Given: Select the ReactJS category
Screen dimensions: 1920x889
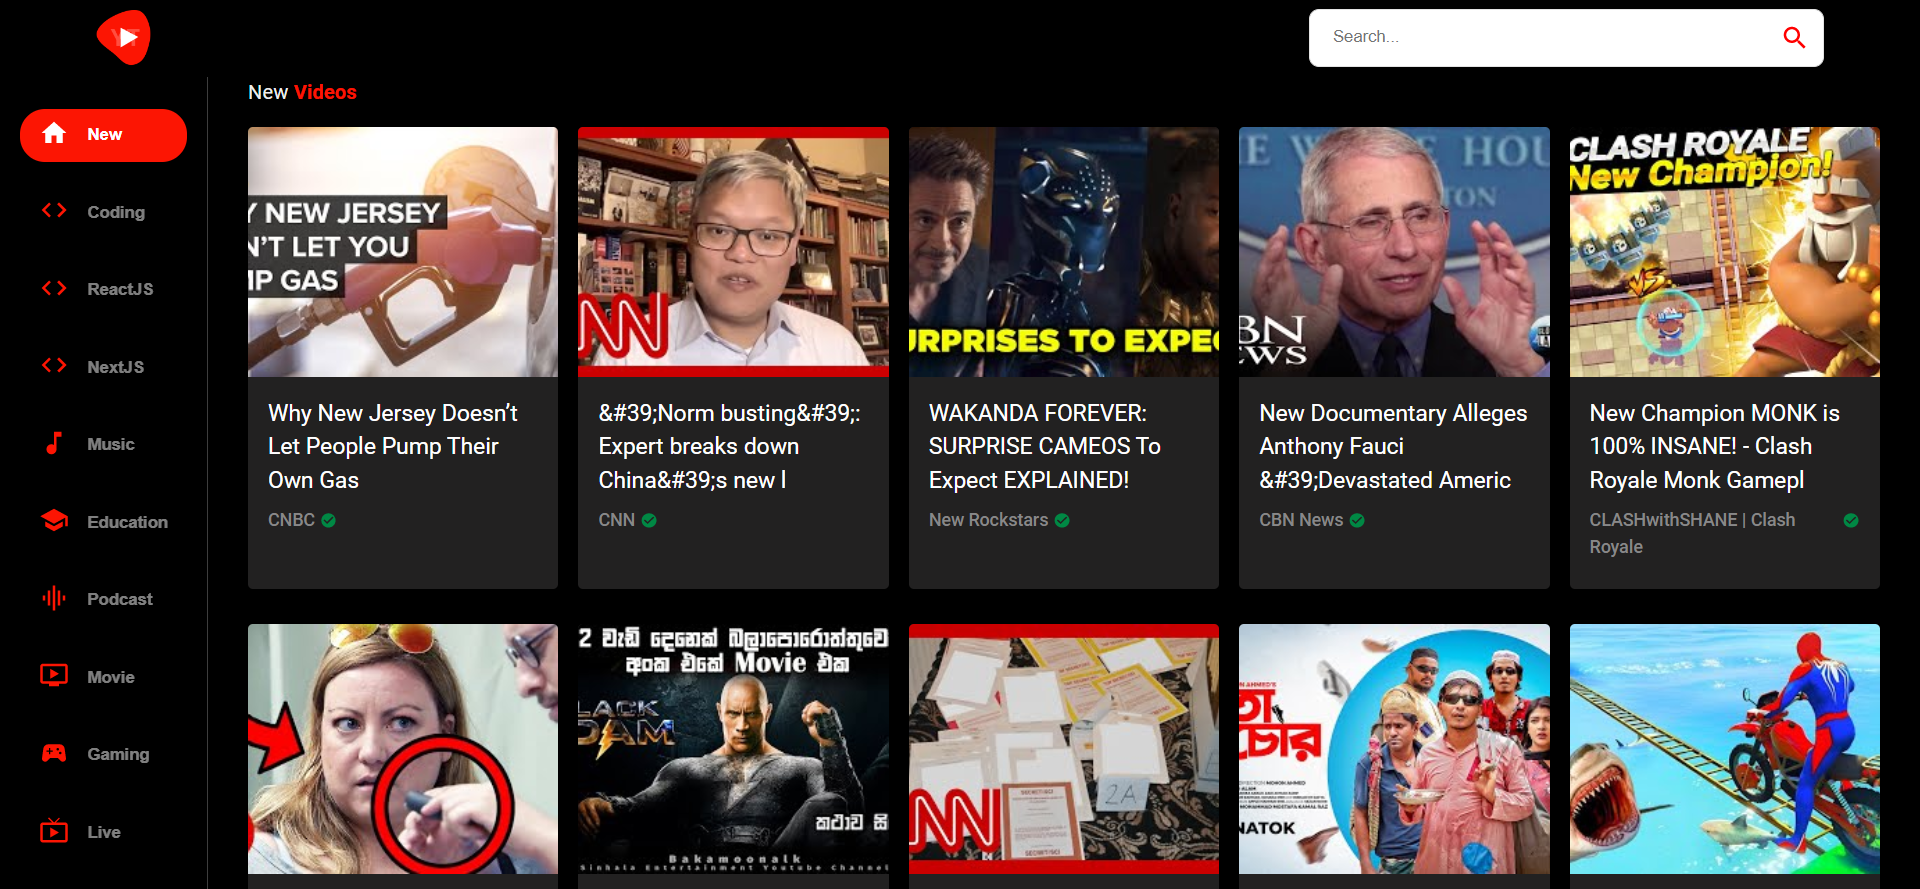Looking at the screenshot, I should (103, 289).
